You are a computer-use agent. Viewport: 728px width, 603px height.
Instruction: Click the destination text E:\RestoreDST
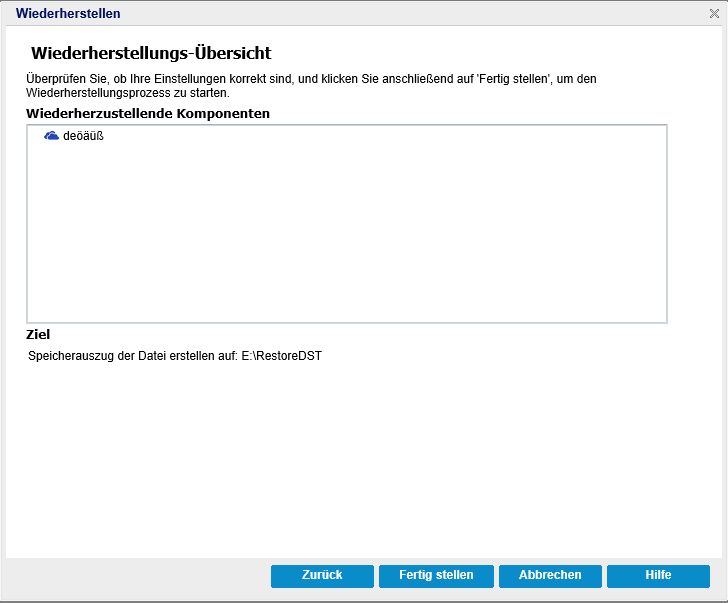pos(281,356)
